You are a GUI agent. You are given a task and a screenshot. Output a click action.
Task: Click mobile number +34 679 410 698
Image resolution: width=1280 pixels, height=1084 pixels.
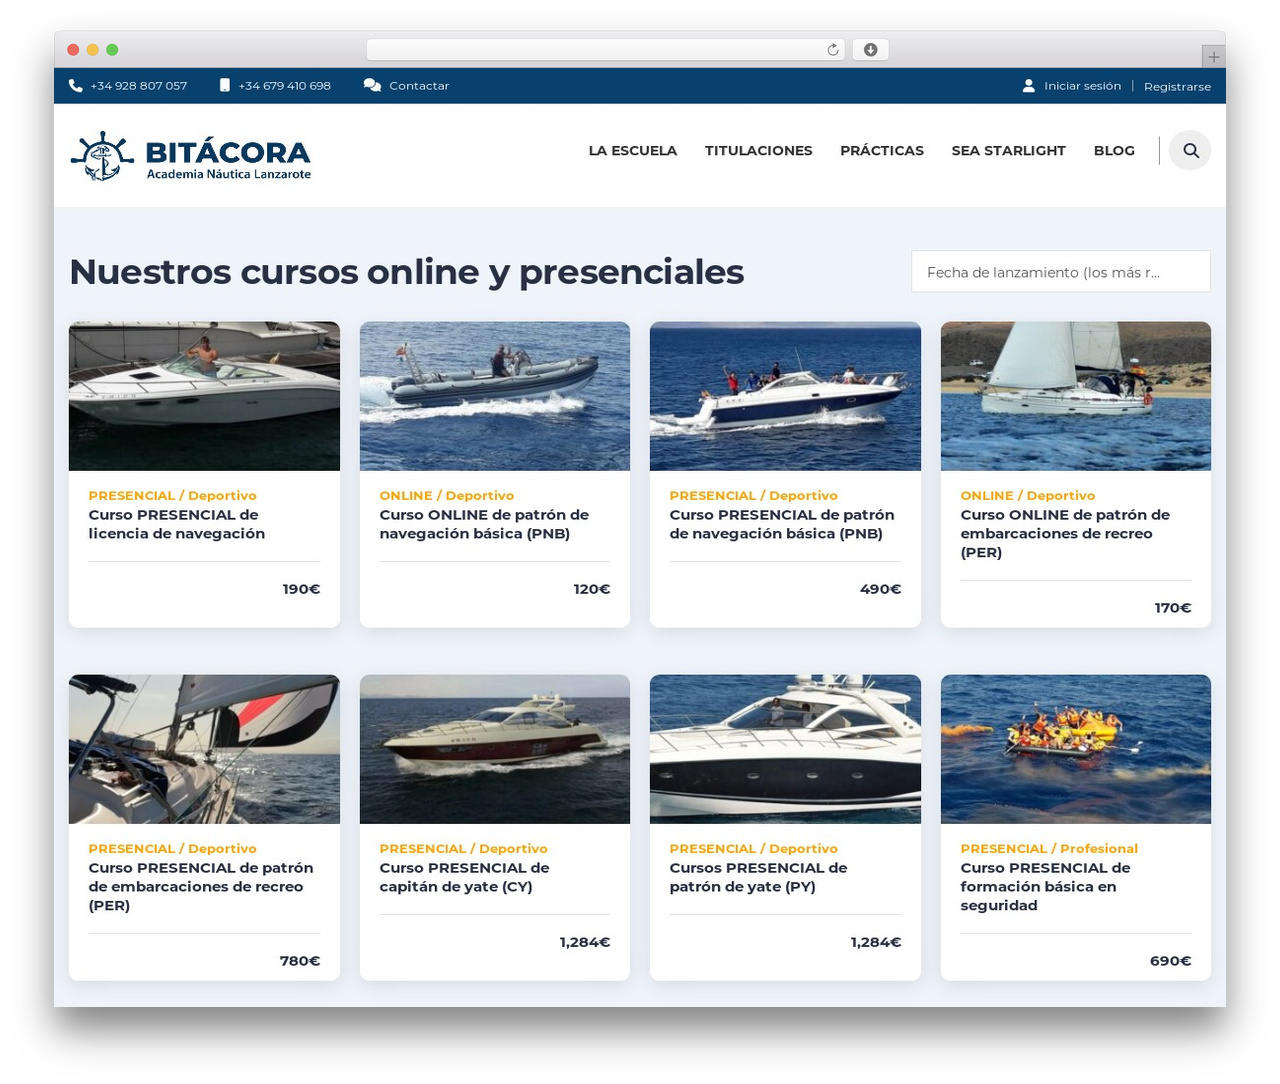tap(284, 86)
